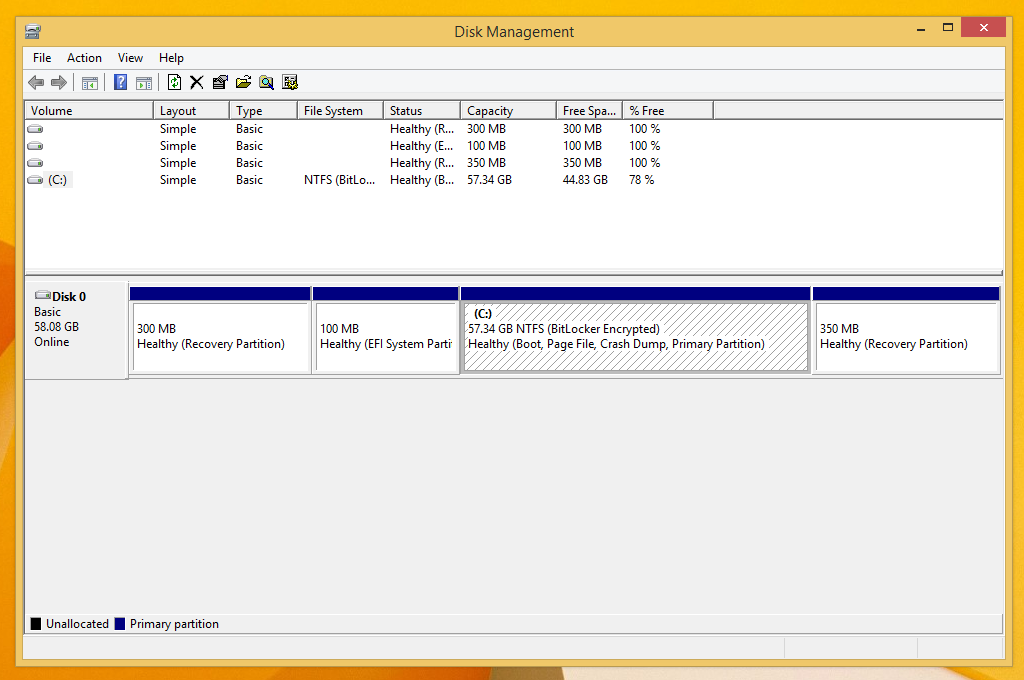Click the Unallocated legend label

coord(77,624)
